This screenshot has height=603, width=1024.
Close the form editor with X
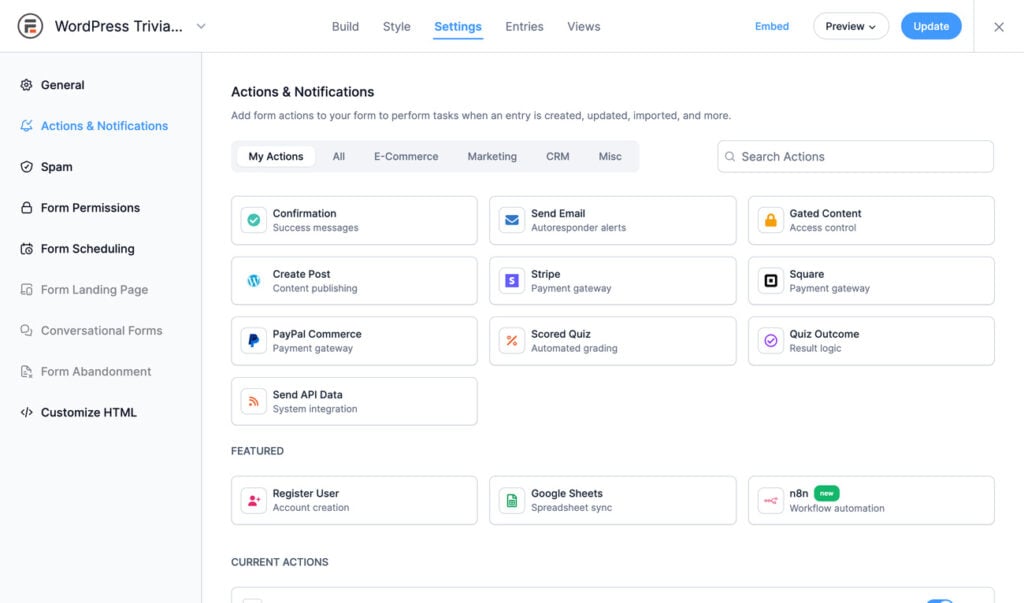(x=999, y=27)
